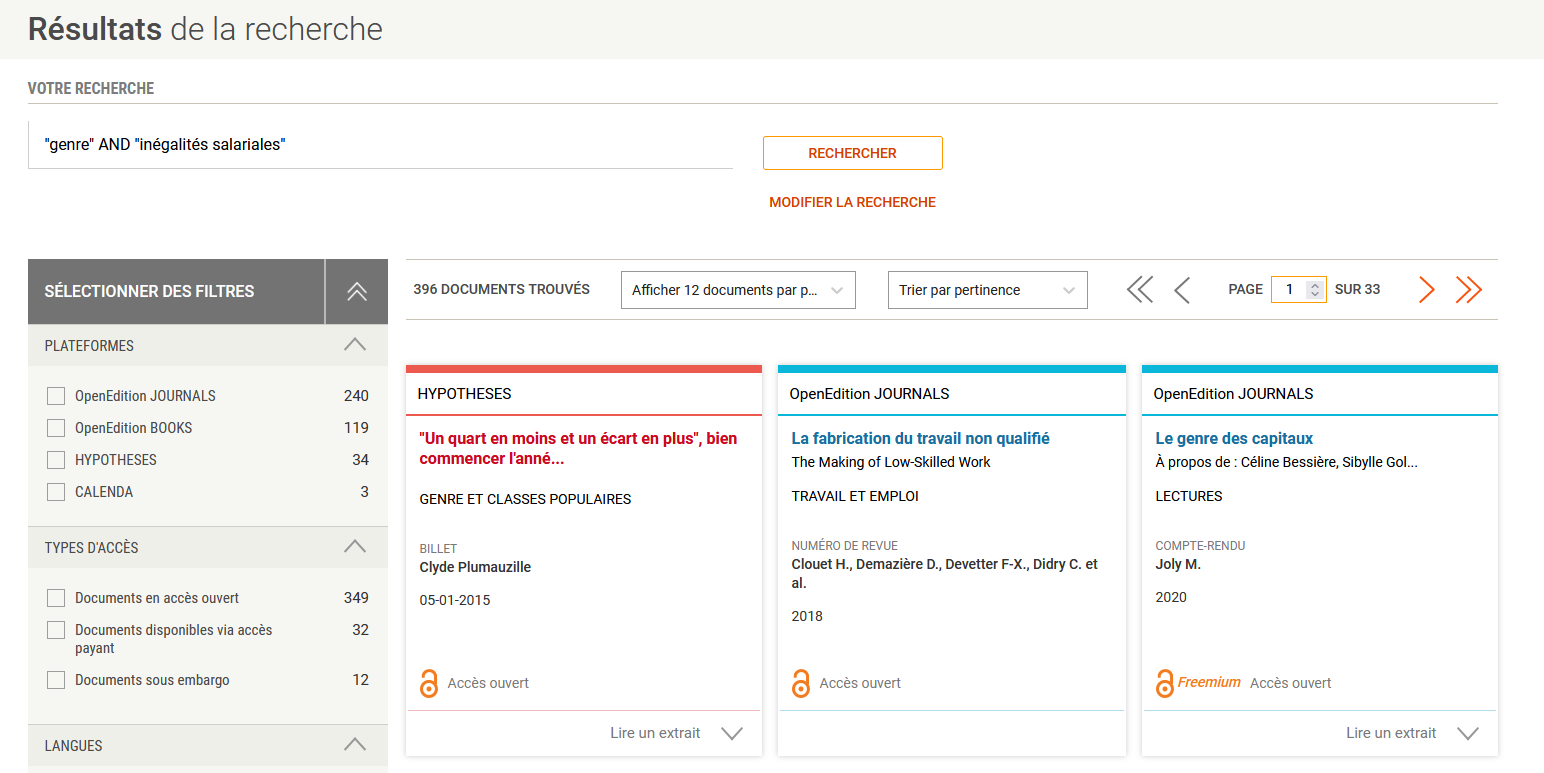
Task: Click date 05-01-2015
Action: [x=455, y=600]
